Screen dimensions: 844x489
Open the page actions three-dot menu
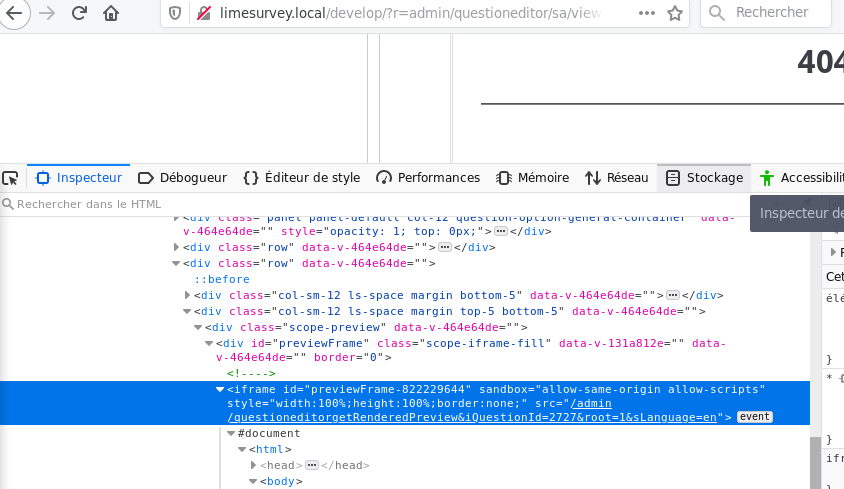(647, 13)
